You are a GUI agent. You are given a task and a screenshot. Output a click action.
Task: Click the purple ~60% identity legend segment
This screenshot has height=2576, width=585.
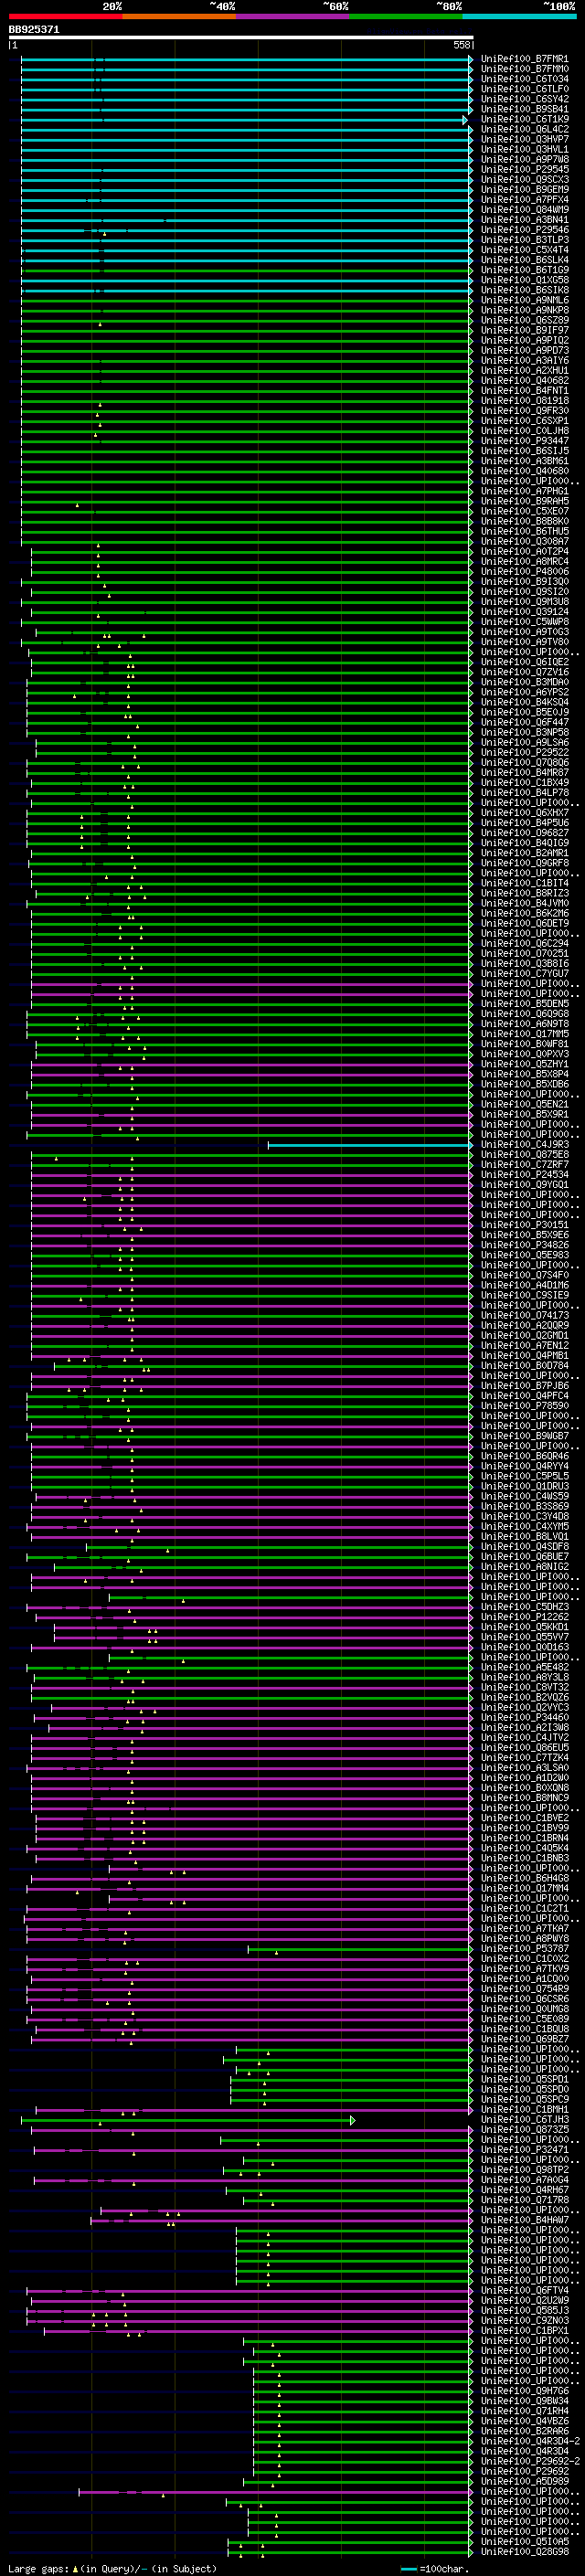293,16
